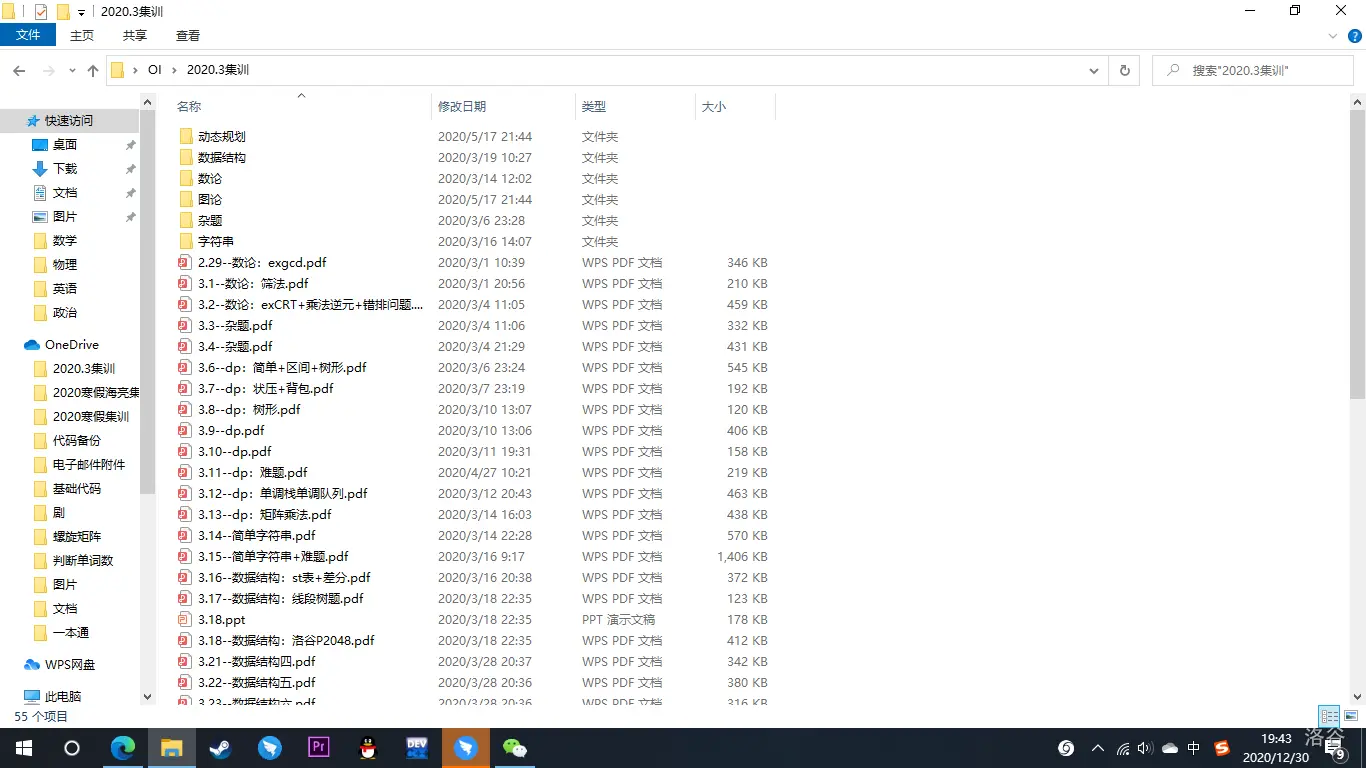Click the Back navigation arrow
The image size is (1366, 768).
19,71
